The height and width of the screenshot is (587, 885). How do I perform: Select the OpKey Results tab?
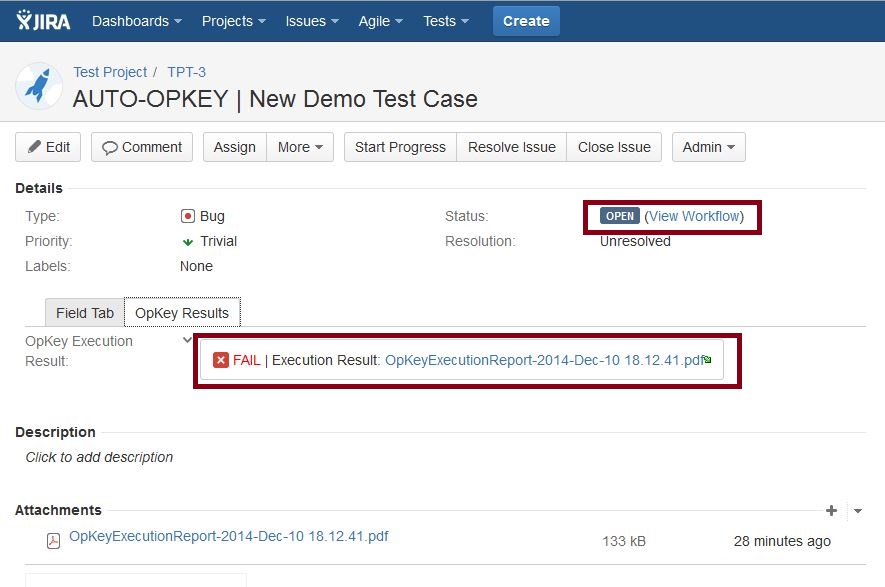tap(182, 313)
